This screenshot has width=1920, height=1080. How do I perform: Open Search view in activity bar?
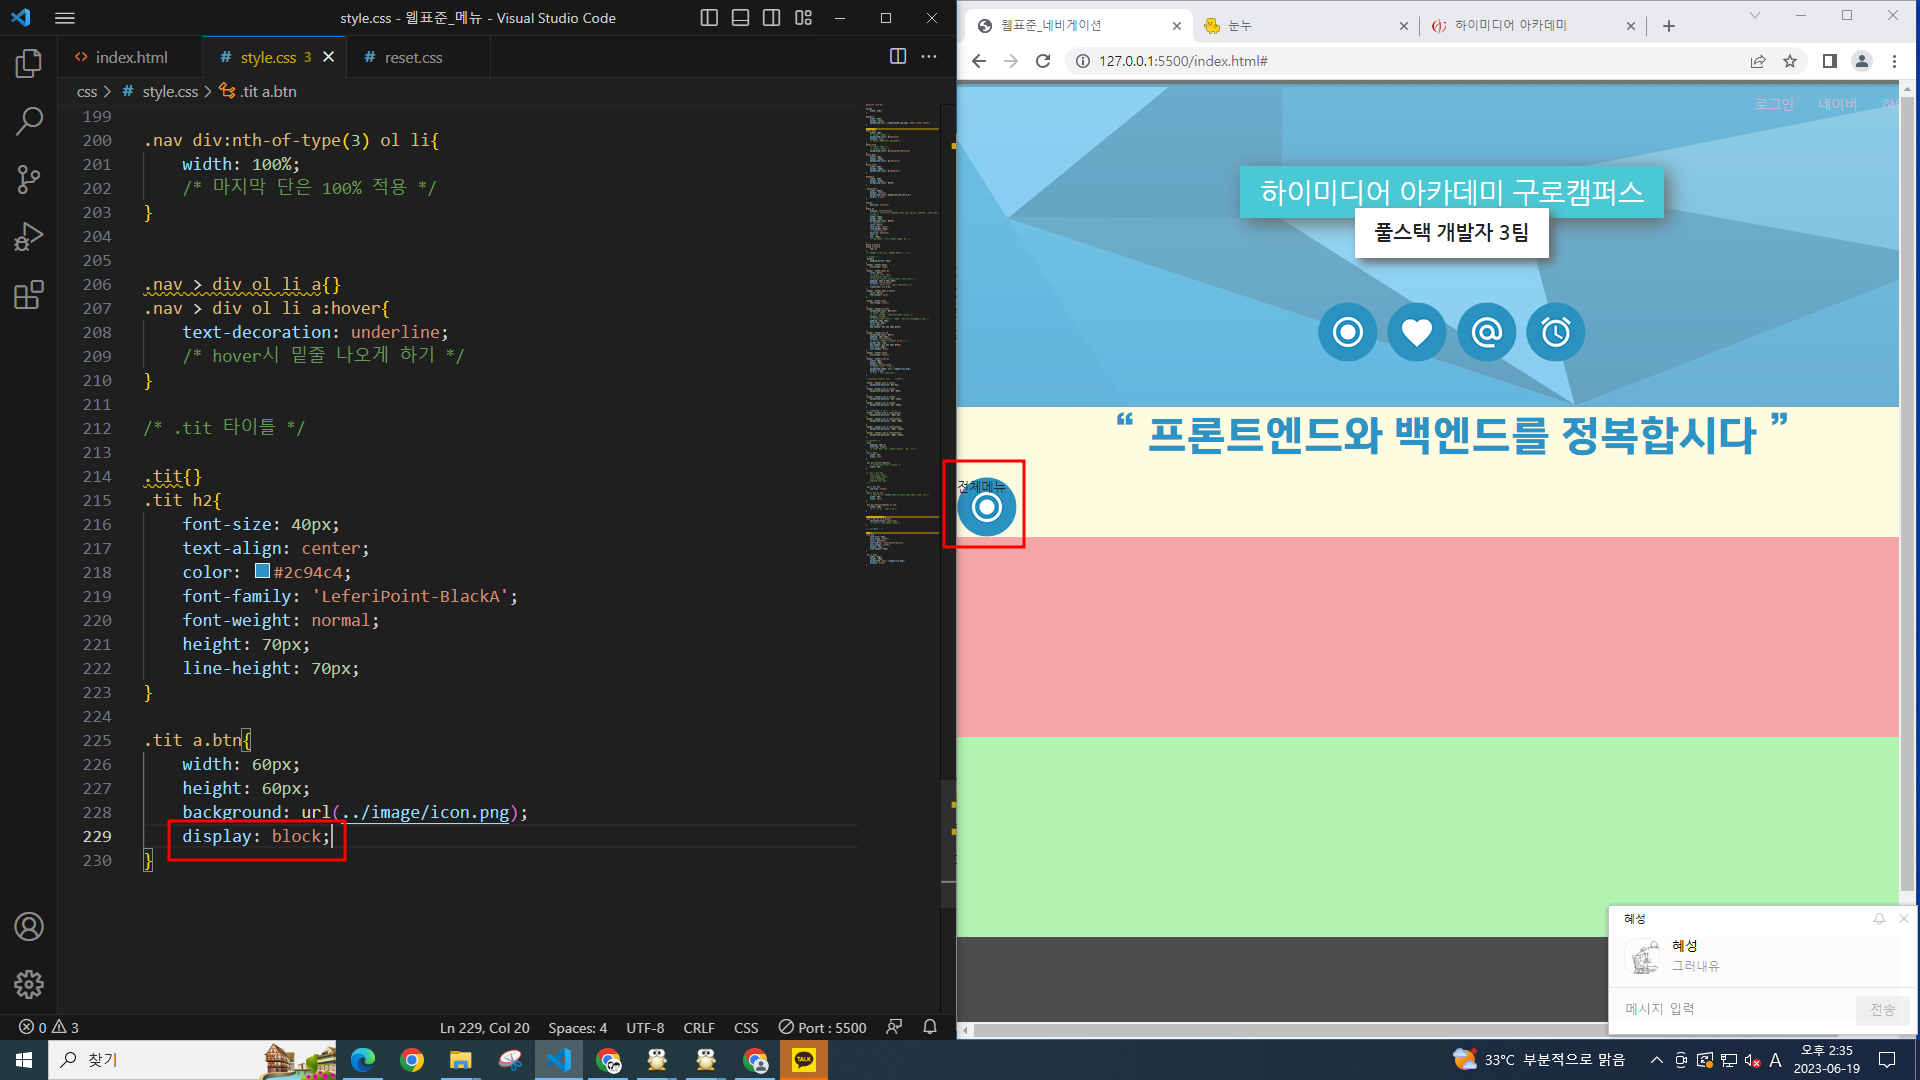click(x=29, y=121)
